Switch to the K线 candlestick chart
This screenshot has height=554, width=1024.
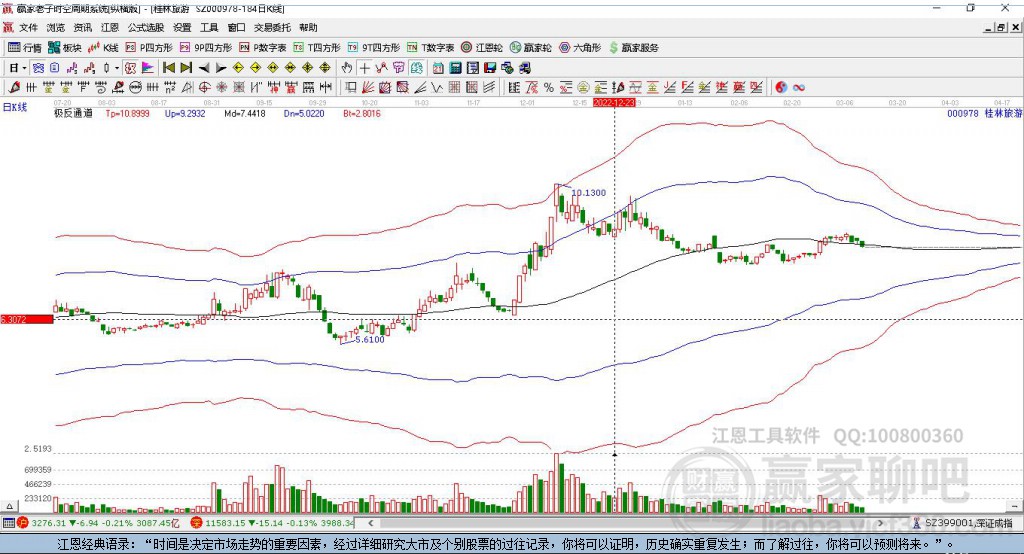pos(103,48)
